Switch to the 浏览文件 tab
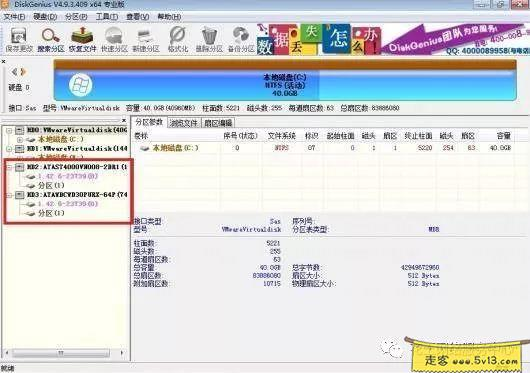The height and width of the screenshot is (373, 530). 184,123
